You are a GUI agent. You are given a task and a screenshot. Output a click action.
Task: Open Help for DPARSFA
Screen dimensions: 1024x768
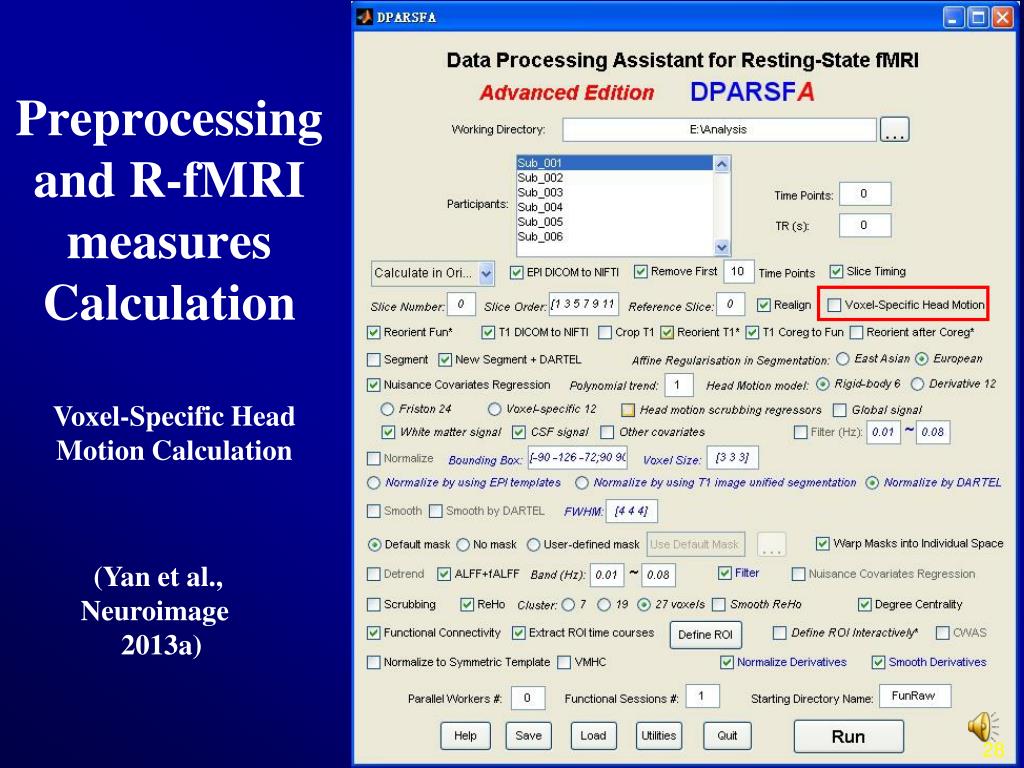465,736
